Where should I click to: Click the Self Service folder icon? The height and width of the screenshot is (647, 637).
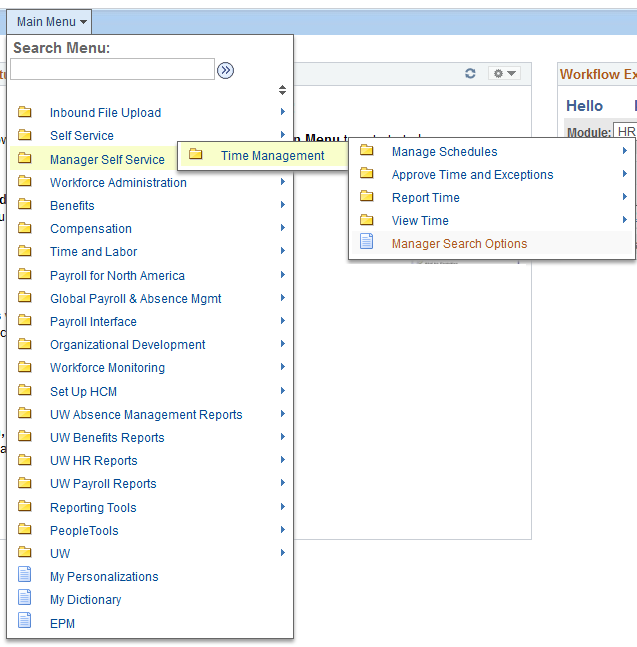point(25,135)
